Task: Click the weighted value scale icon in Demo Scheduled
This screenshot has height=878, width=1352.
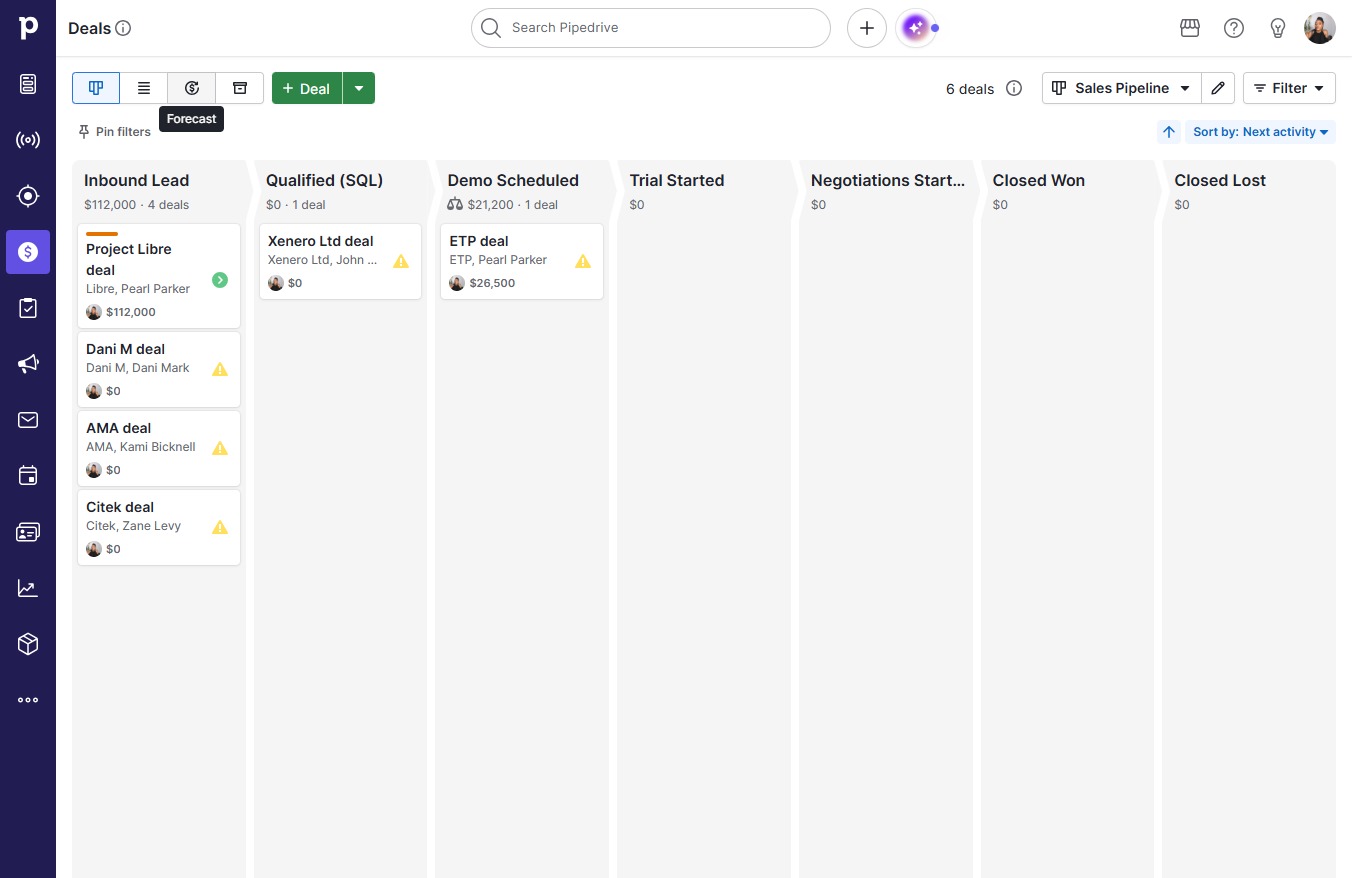Action: [x=455, y=205]
